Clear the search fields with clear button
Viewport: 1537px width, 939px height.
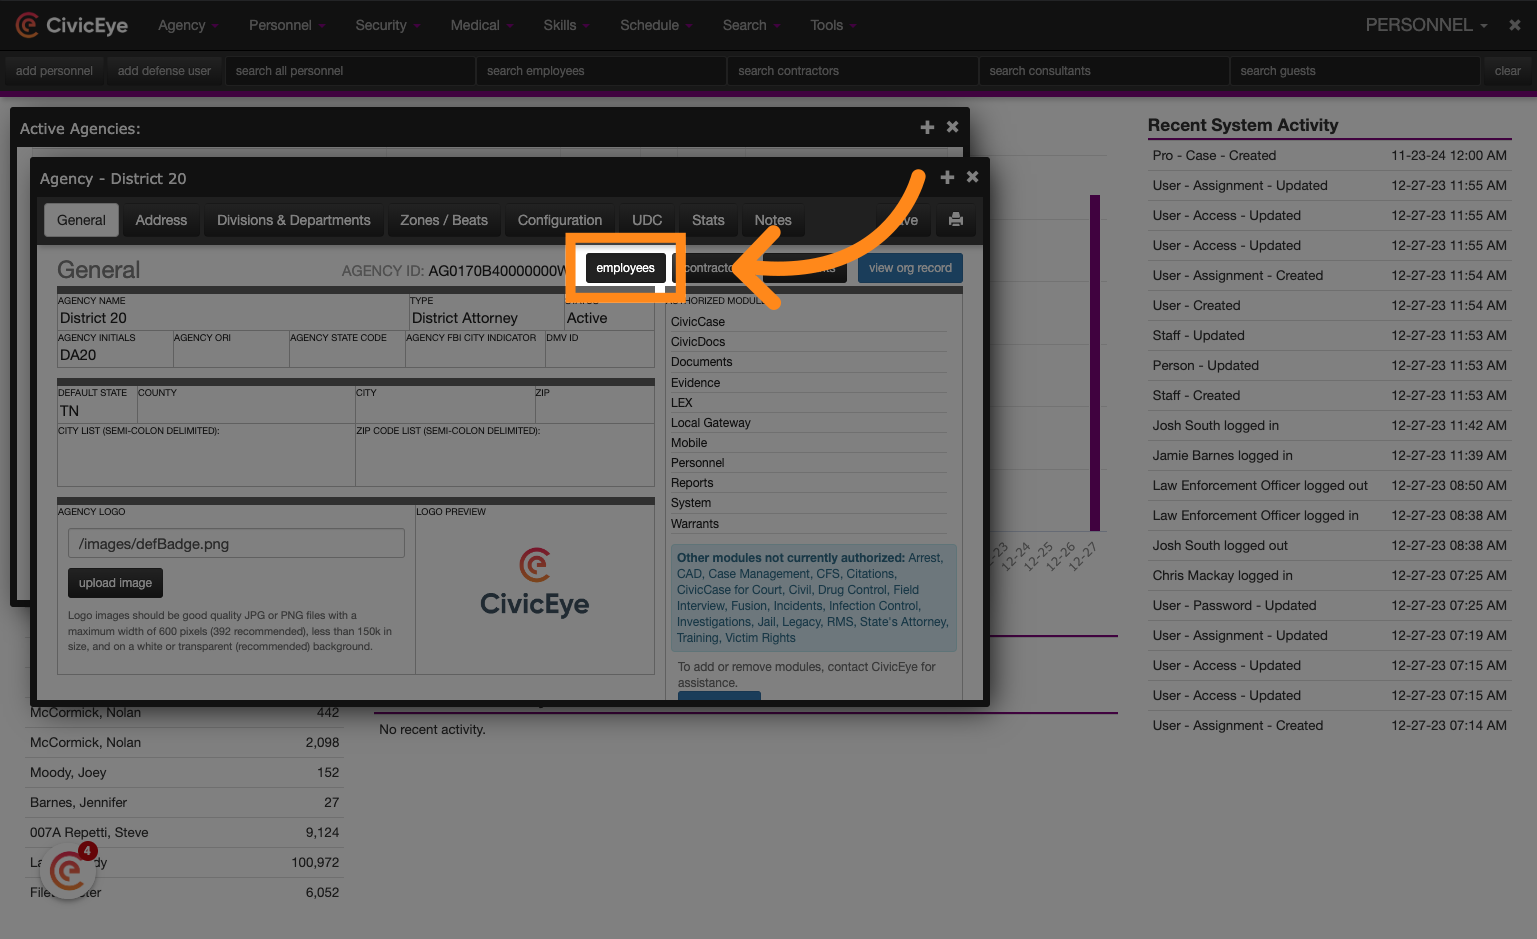(1507, 71)
